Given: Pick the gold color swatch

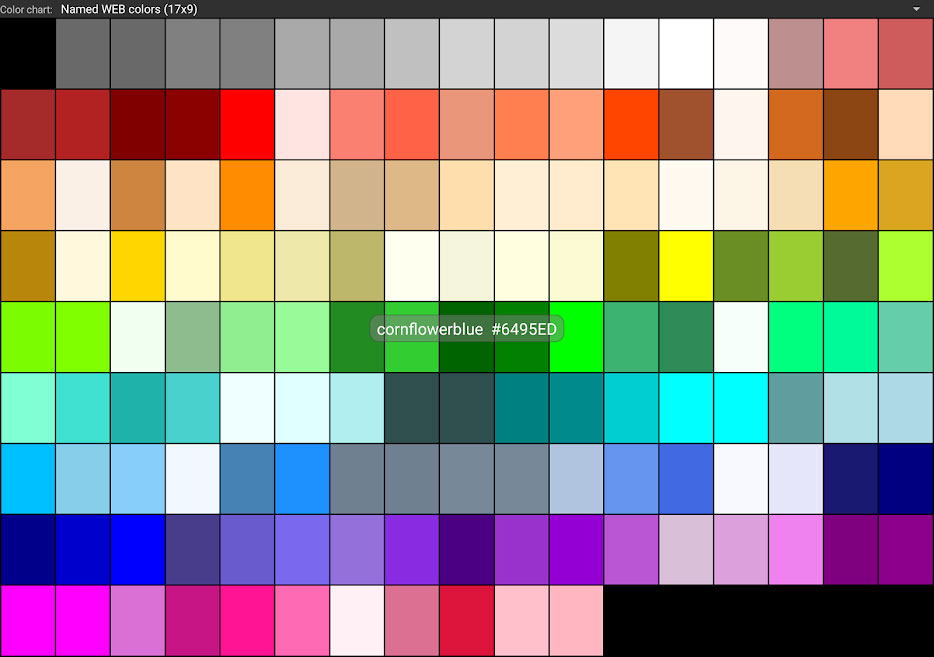Looking at the screenshot, I should tap(137, 266).
